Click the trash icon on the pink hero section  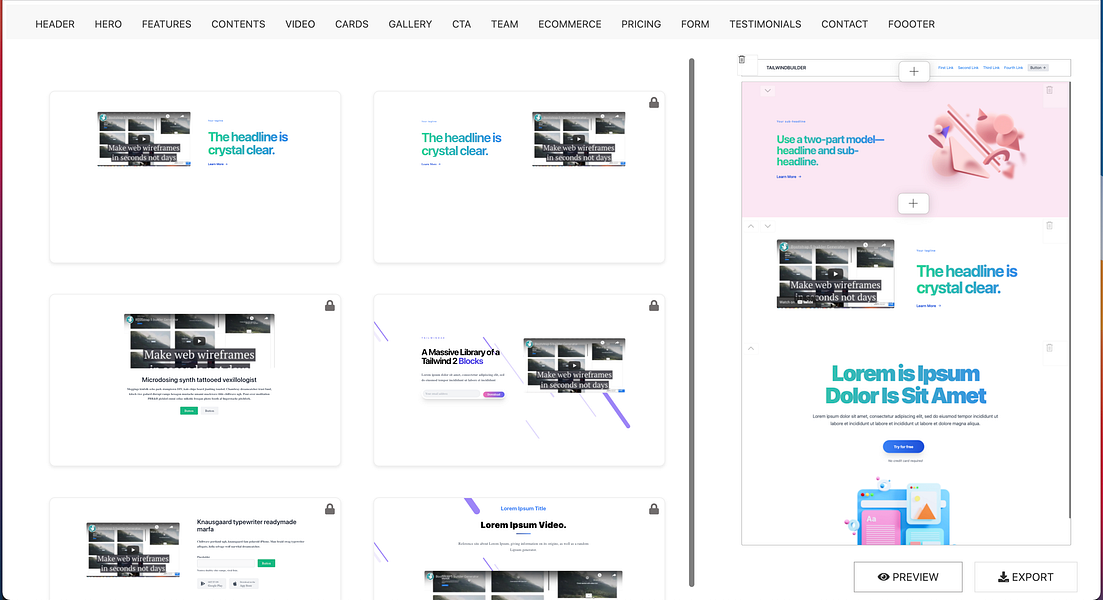pos(1049,90)
